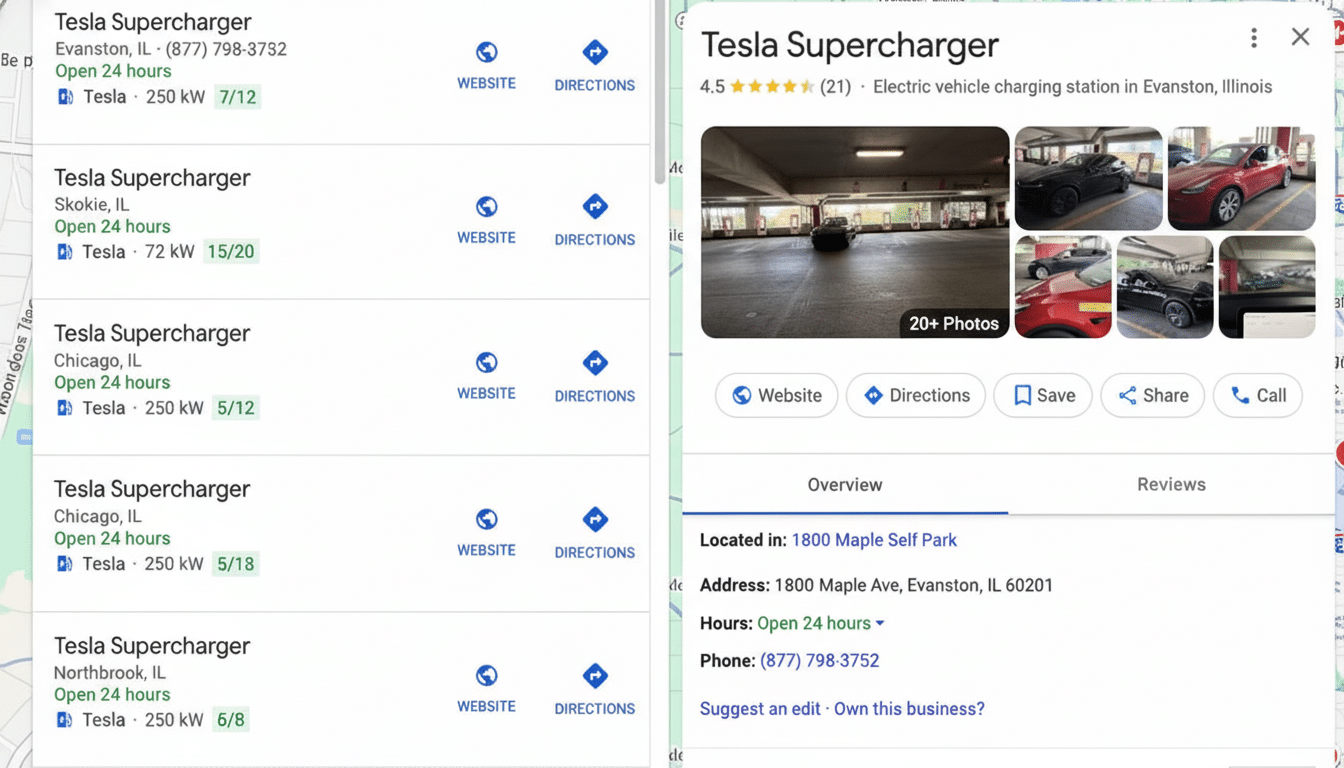Open the 1800 Maple Self Park link

(873, 539)
